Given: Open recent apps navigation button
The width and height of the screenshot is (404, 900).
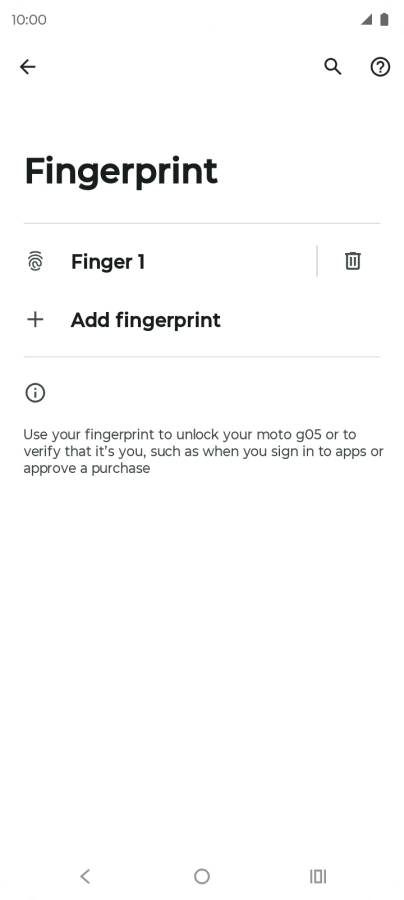Looking at the screenshot, I should [x=318, y=876].
